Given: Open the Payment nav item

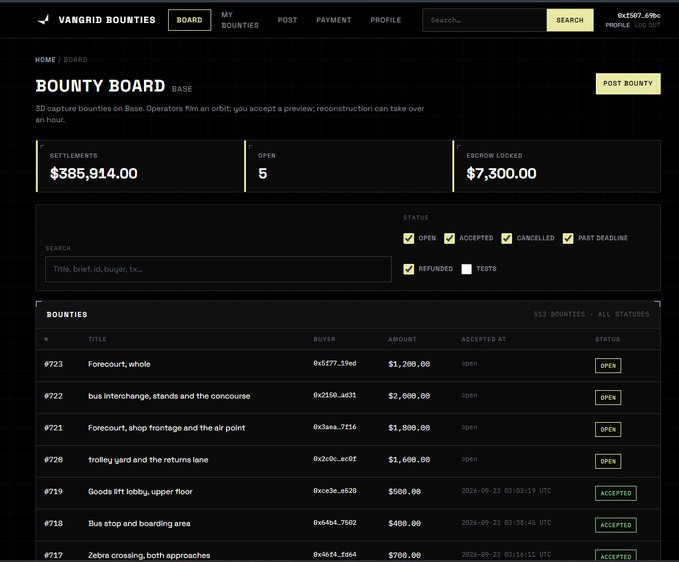Looking at the screenshot, I should click(334, 20).
